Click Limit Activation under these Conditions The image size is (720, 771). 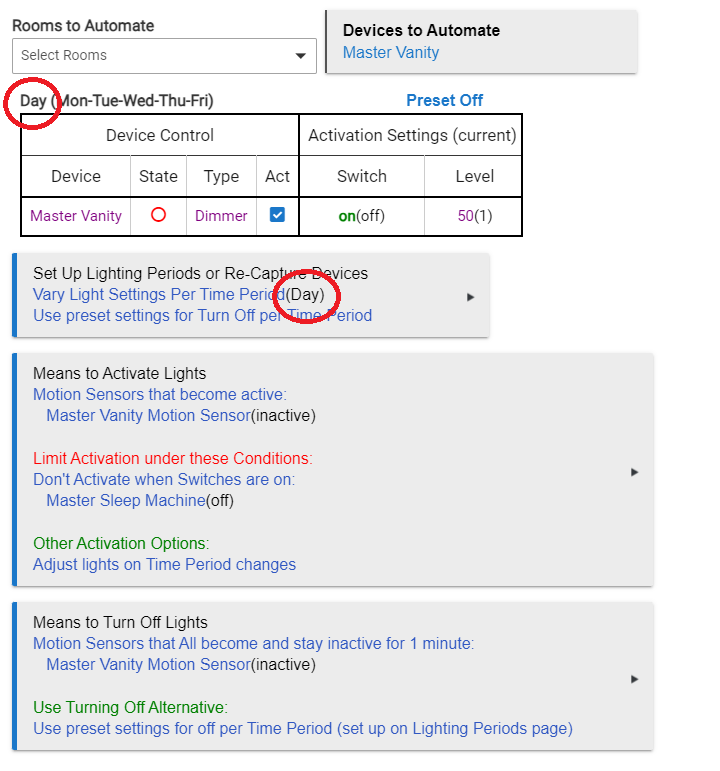coord(172,458)
